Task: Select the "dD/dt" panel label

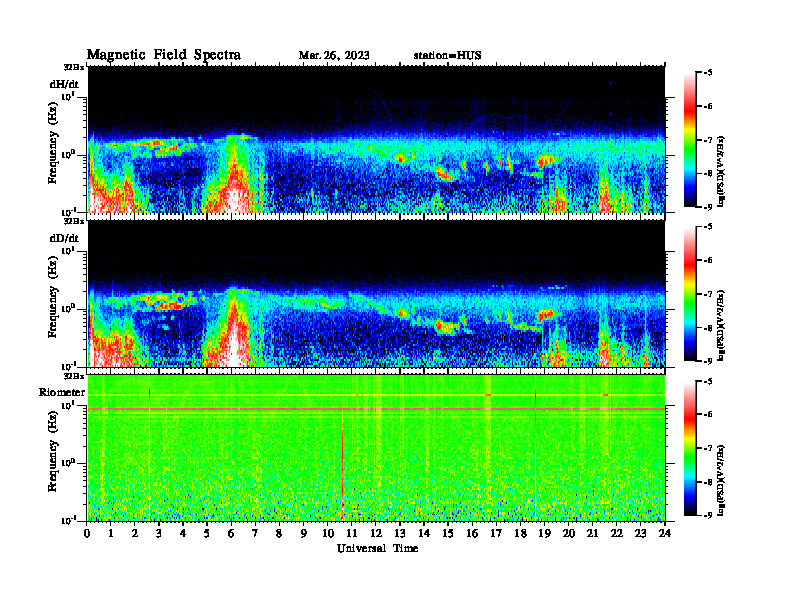Action: point(64,238)
